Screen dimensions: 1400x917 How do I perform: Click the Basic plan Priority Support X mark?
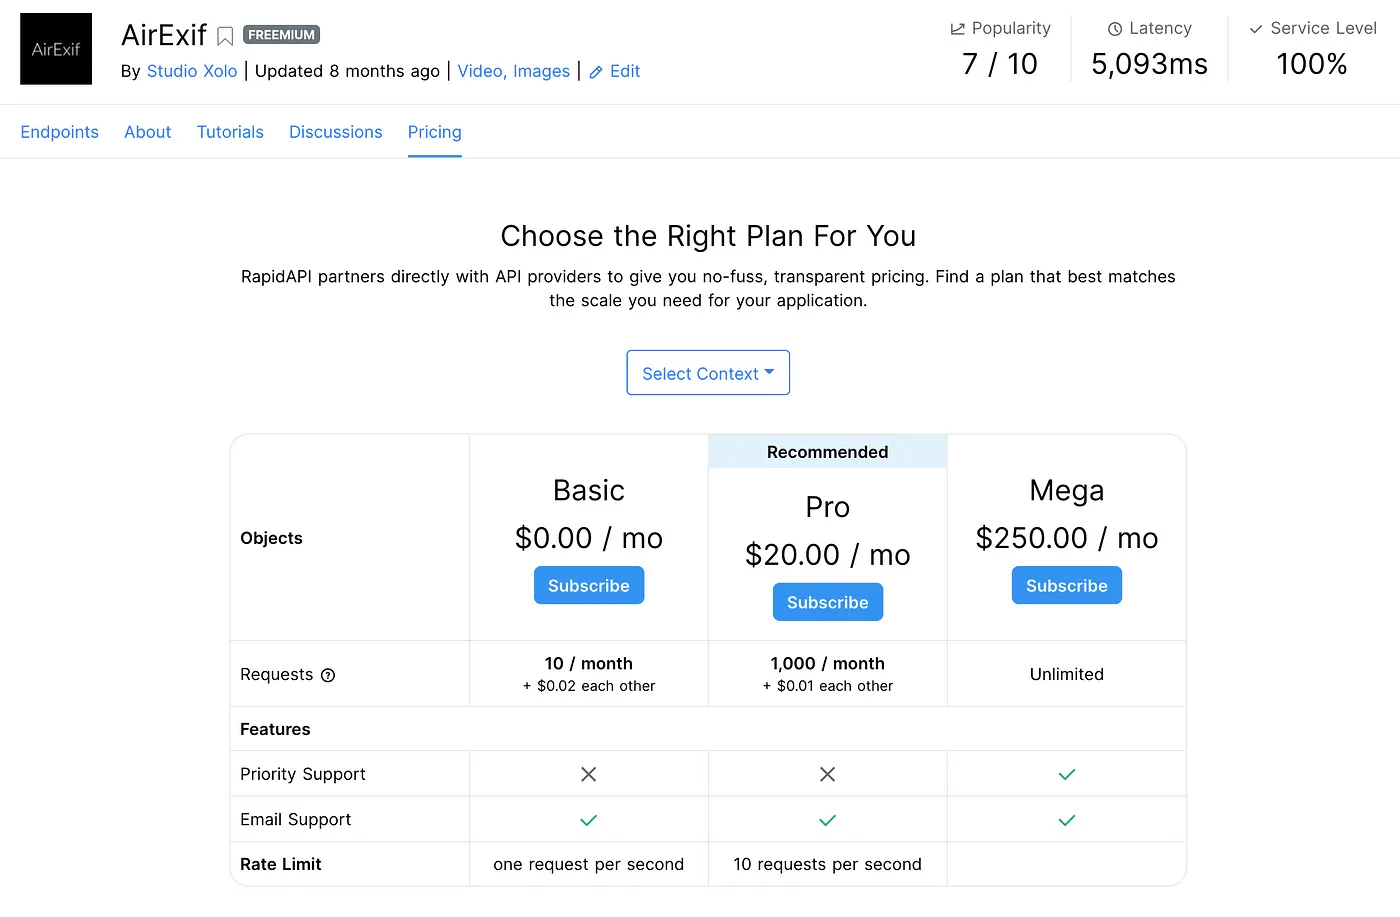[589, 775]
